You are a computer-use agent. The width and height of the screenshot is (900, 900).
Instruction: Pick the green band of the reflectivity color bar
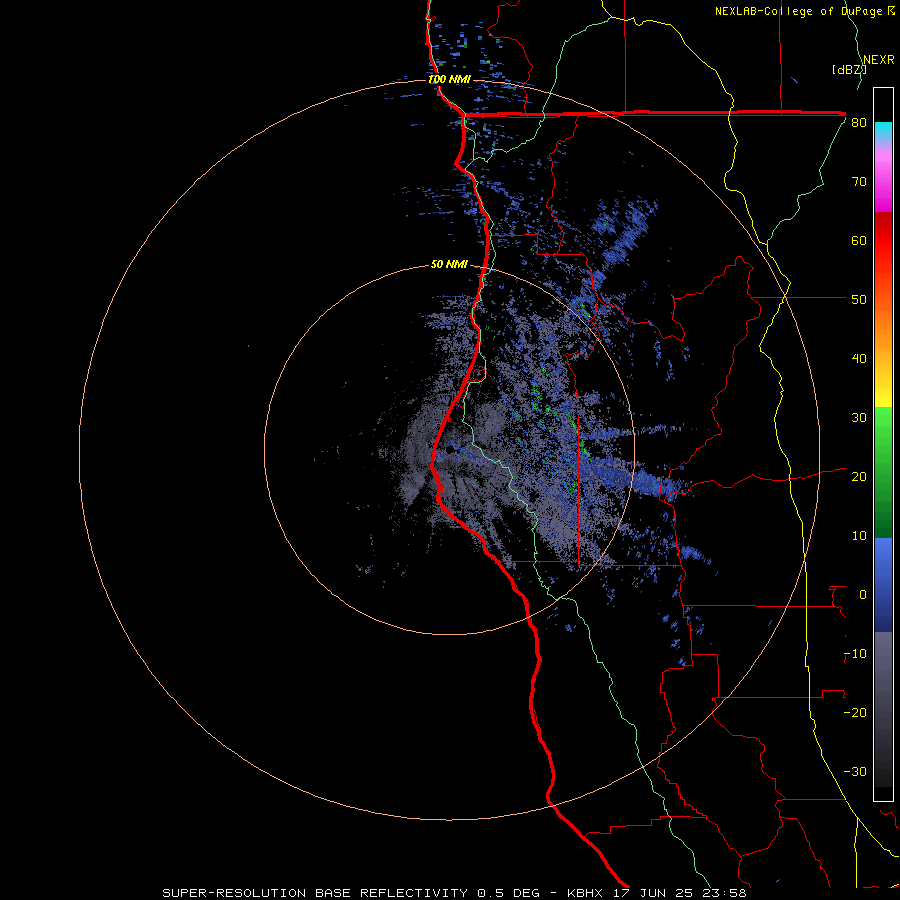point(883,472)
